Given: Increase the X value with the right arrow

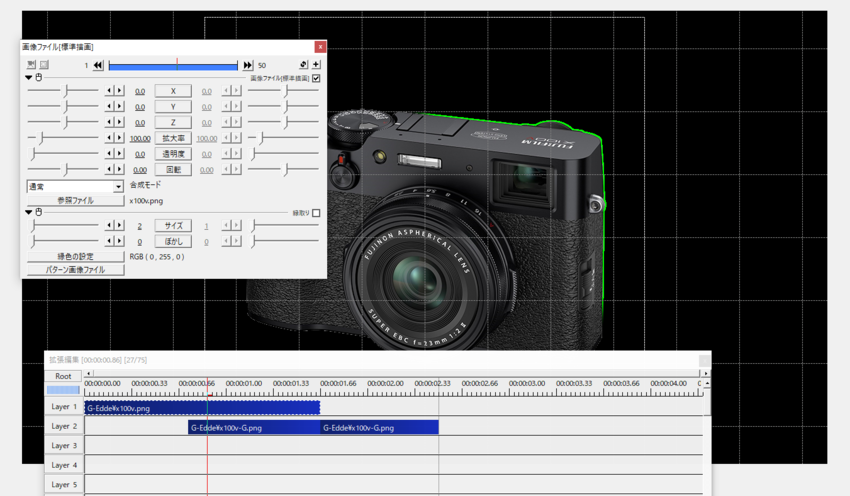Looking at the screenshot, I should click(119, 91).
